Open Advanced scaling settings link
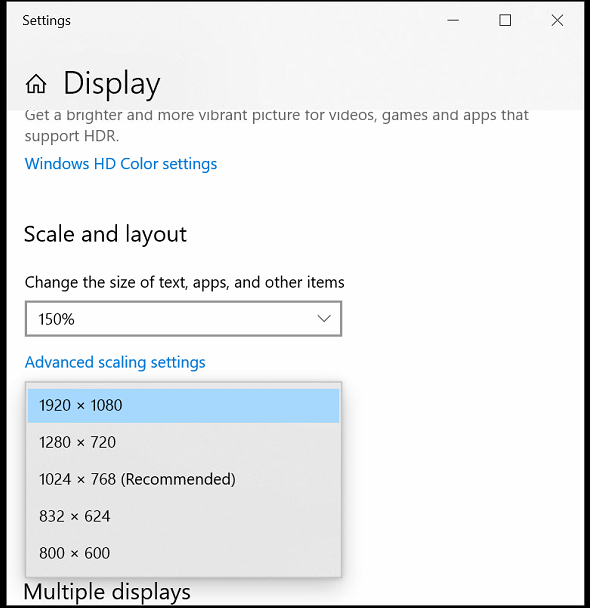The width and height of the screenshot is (590, 608). tap(115, 362)
